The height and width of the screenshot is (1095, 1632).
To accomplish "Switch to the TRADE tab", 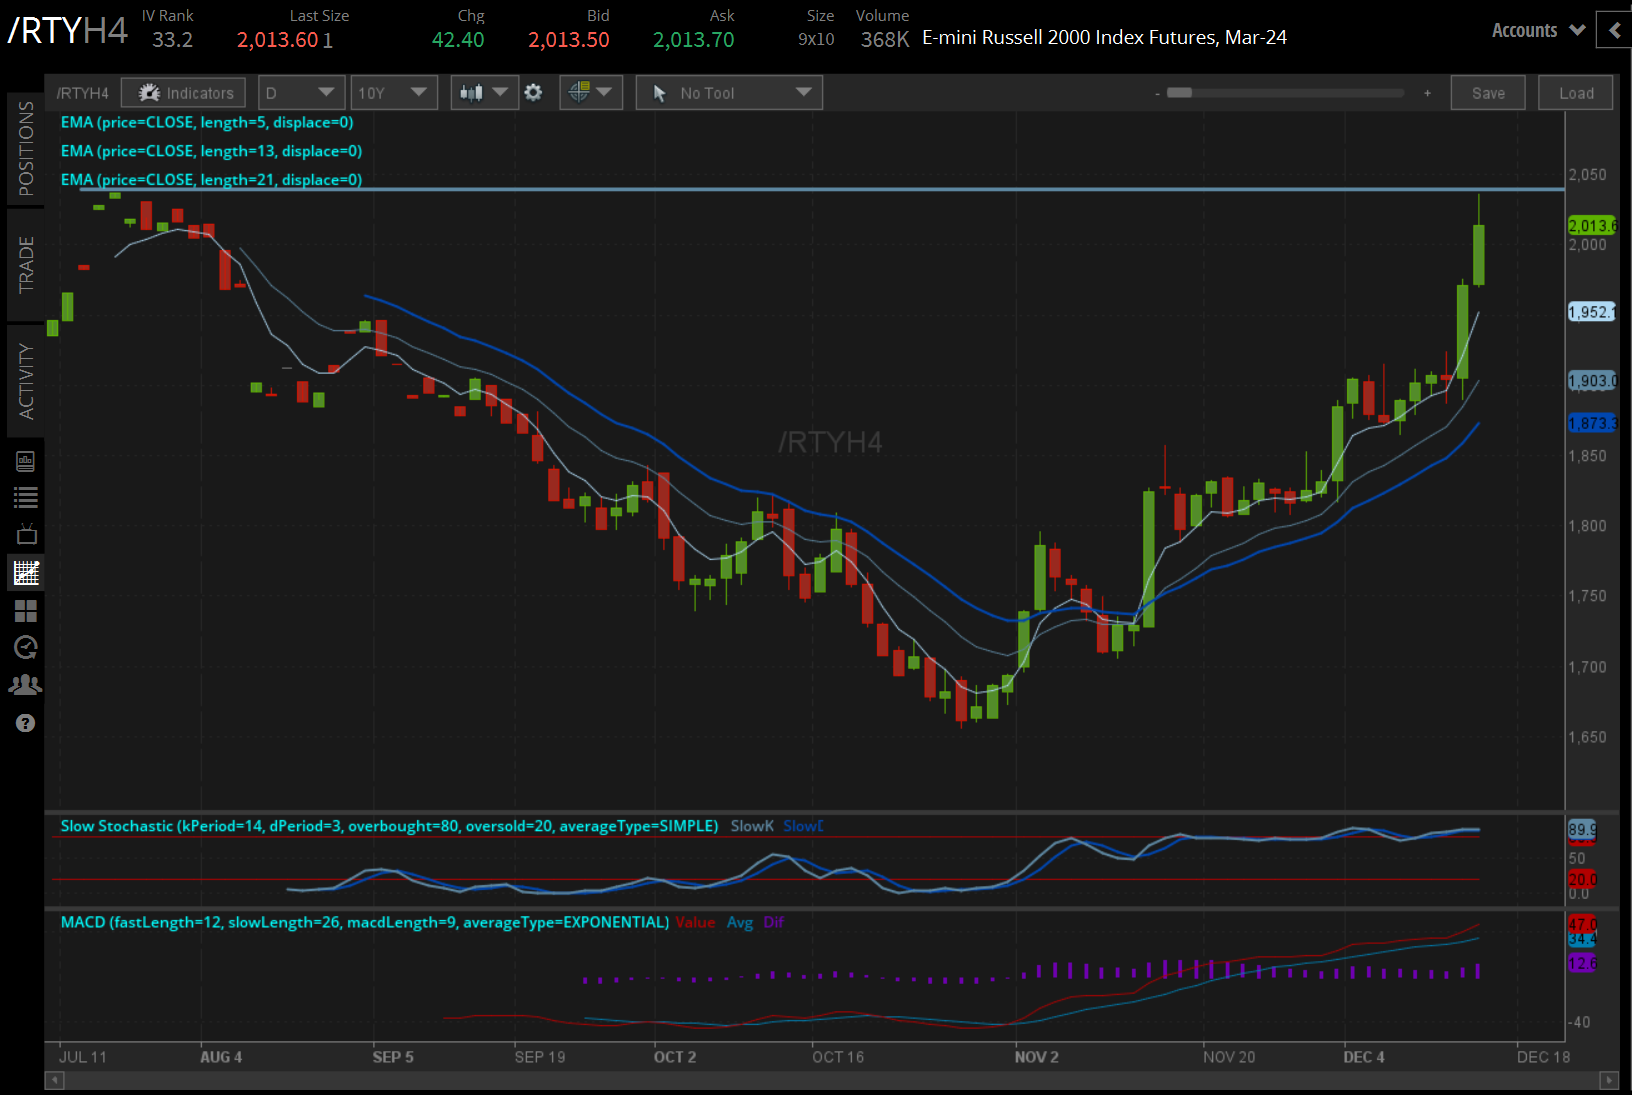I will pyautogui.click(x=26, y=265).
